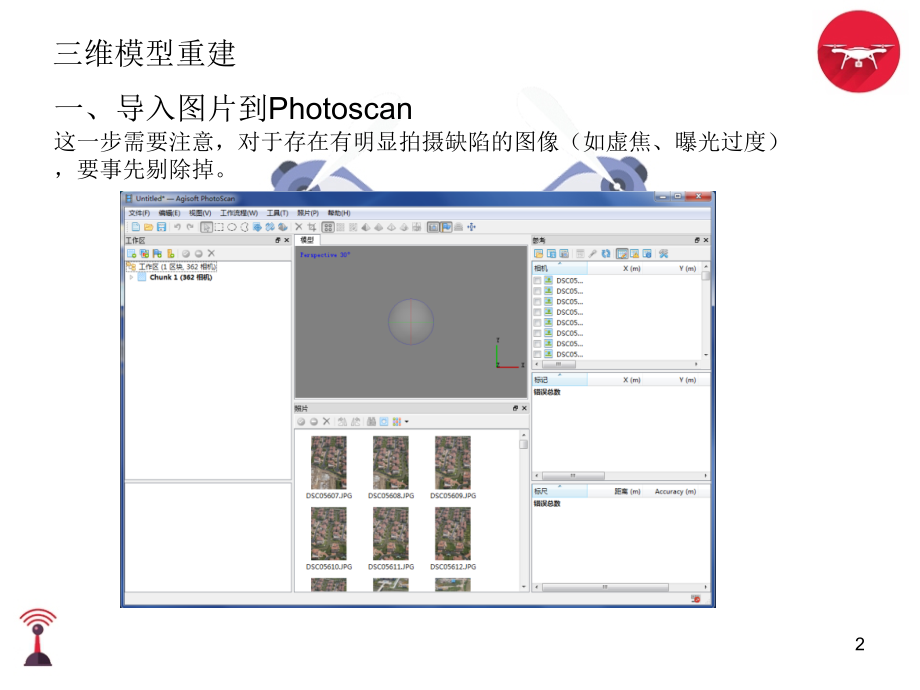Screen dimensions: 920x690
Task: Click the Add Chunk icon in workspace panel
Action: coord(131,254)
